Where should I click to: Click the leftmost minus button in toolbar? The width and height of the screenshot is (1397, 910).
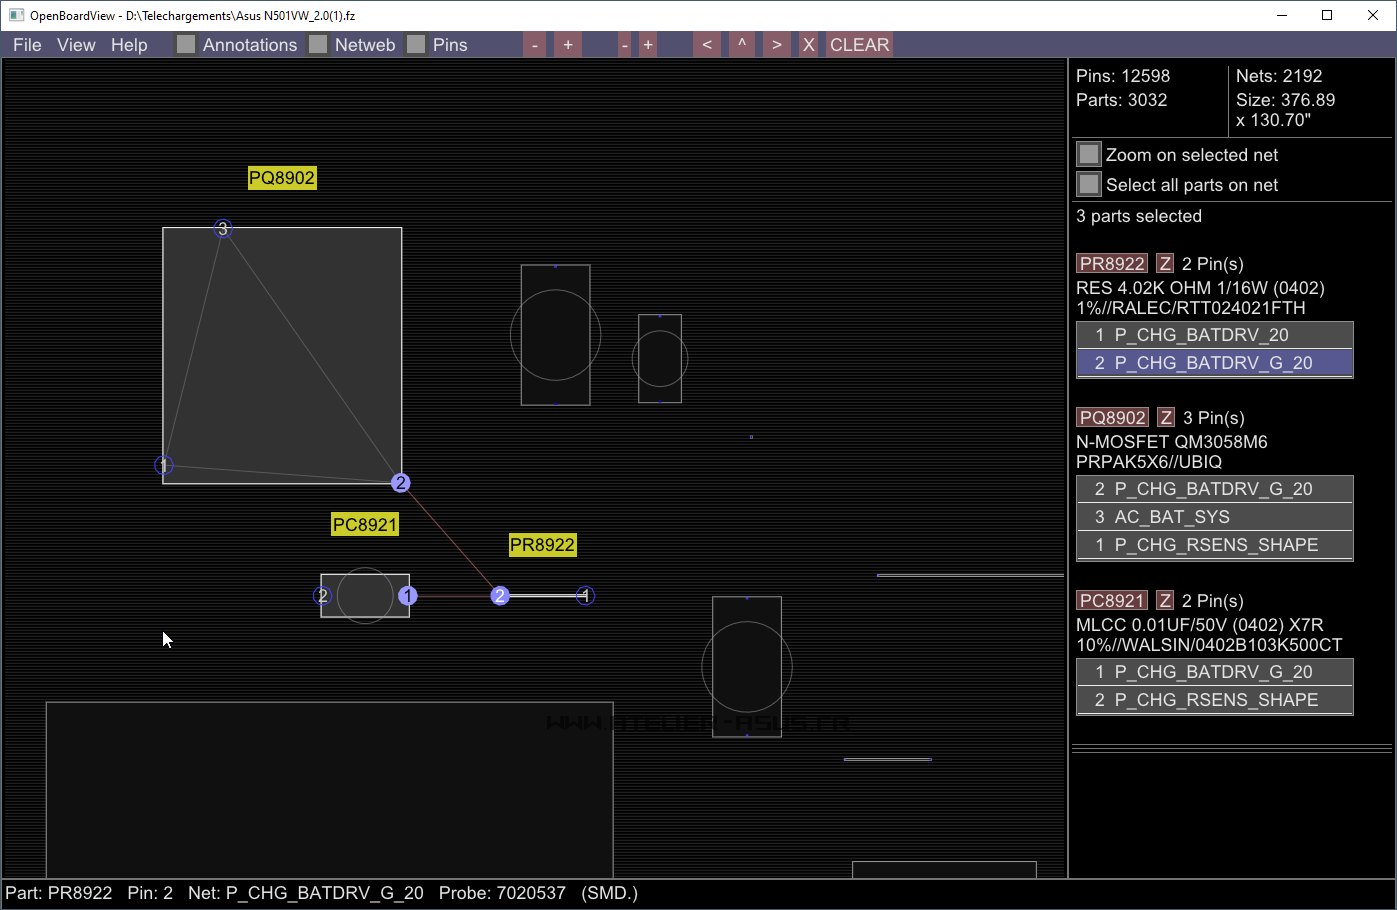(x=535, y=45)
